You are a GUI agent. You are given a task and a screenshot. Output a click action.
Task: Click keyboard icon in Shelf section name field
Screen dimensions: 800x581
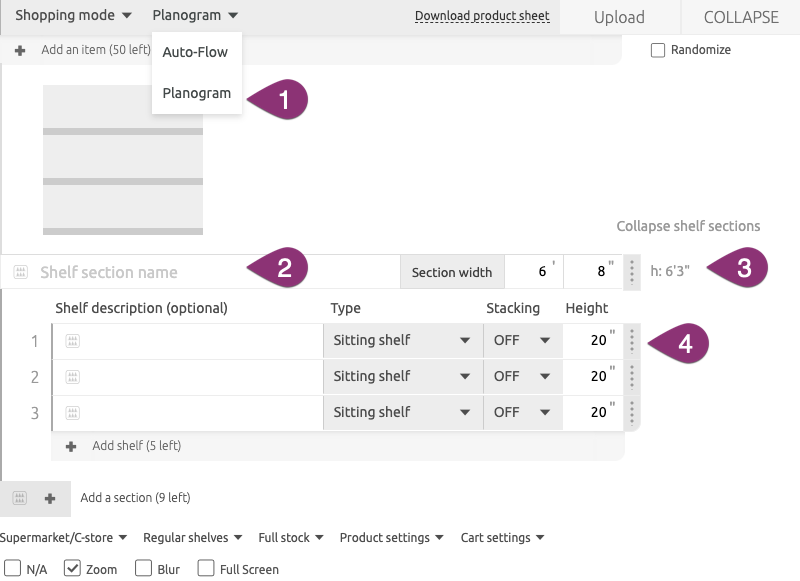(x=20, y=272)
